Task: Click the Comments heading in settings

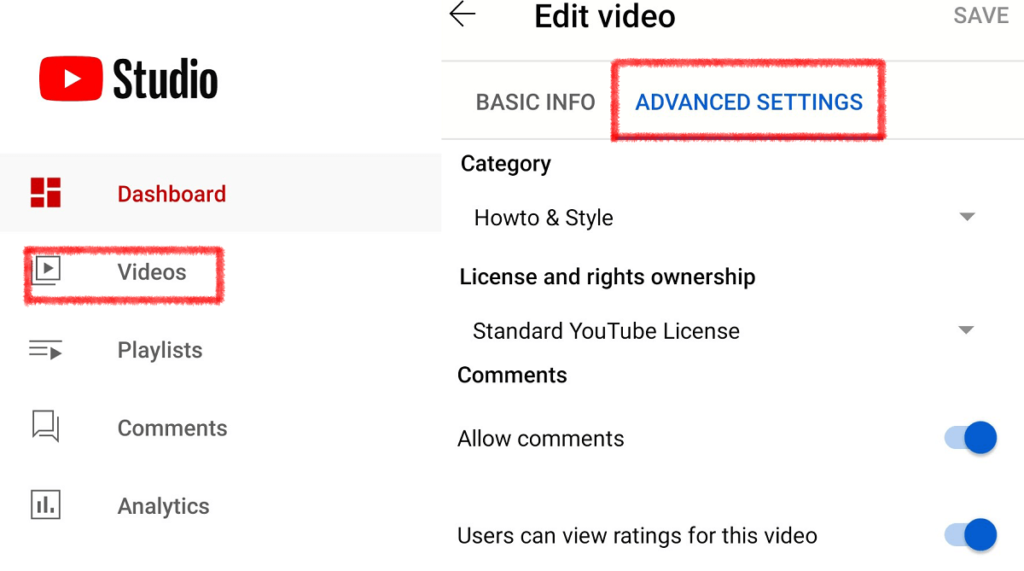Action: (512, 375)
